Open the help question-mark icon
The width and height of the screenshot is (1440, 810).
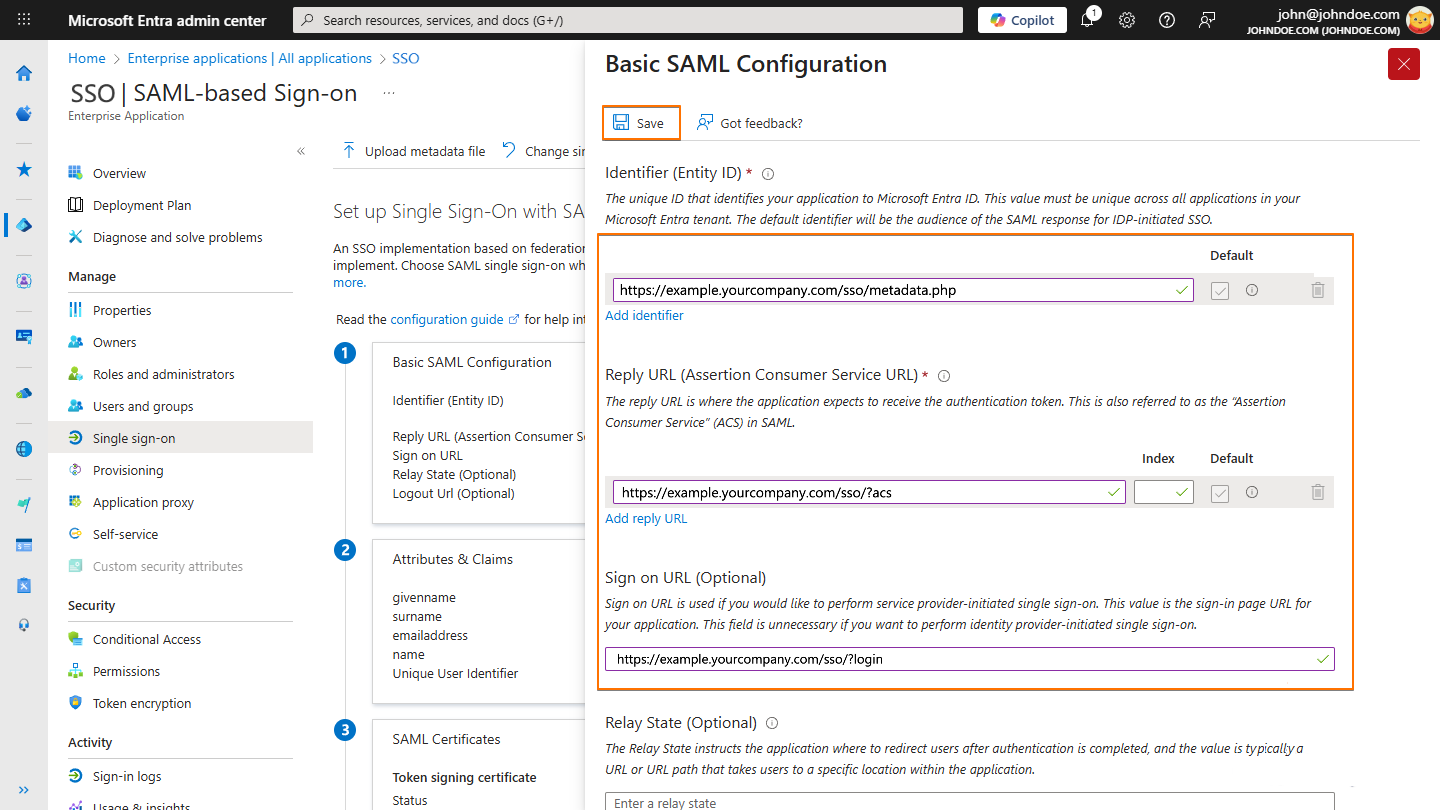(1166, 20)
